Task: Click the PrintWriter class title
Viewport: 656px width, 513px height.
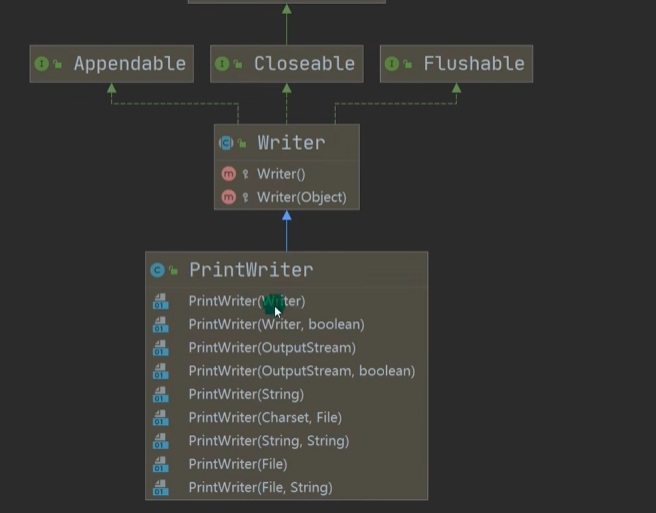Action: coord(251,270)
